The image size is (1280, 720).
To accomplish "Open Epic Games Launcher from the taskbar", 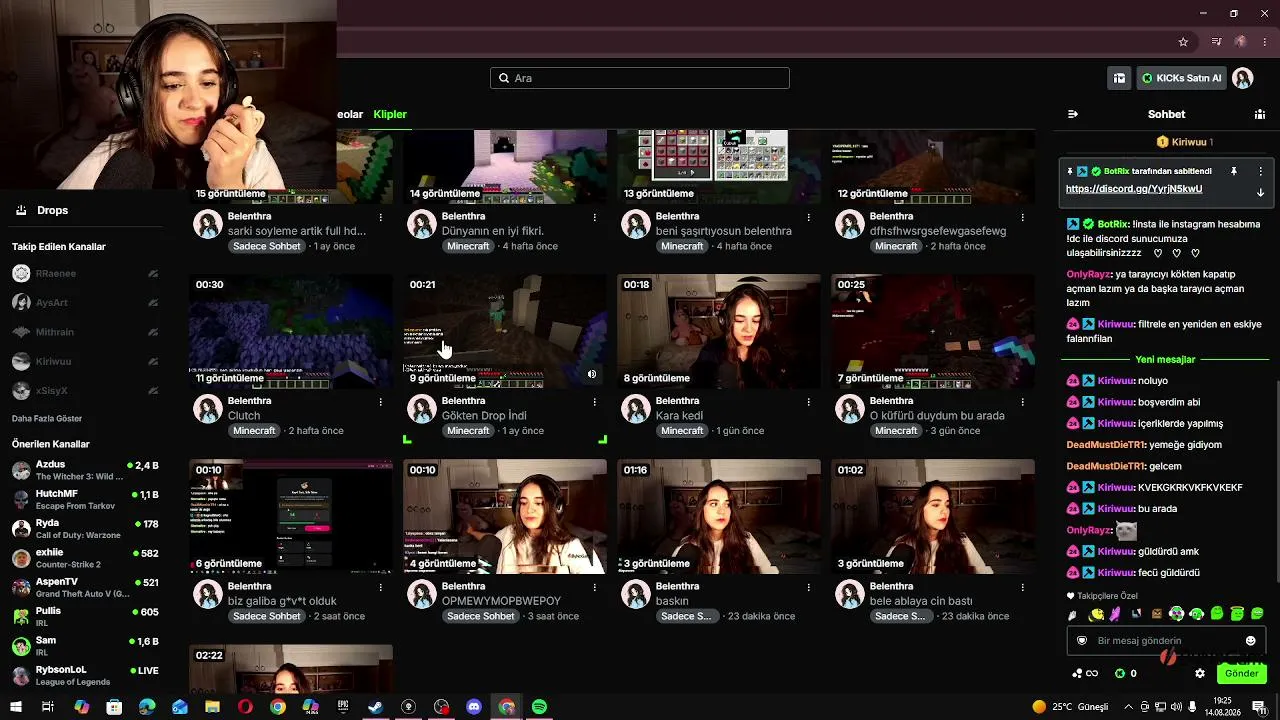I will [x=343, y=707].
